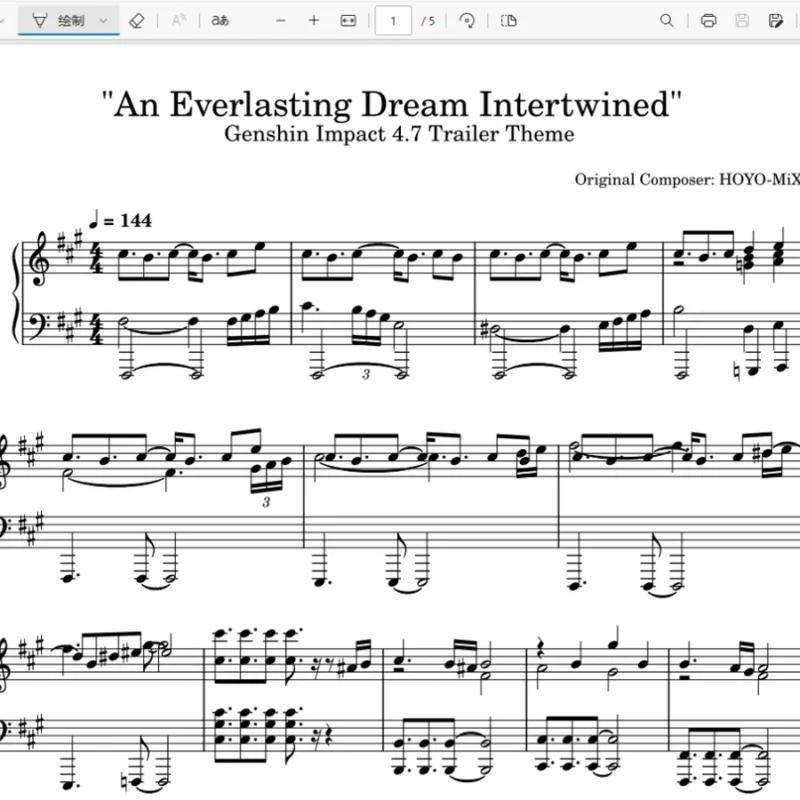The height and width of the screenshot is (800, 800).
Task: Click the read aloud icon
Action: (x=179, y=21)
